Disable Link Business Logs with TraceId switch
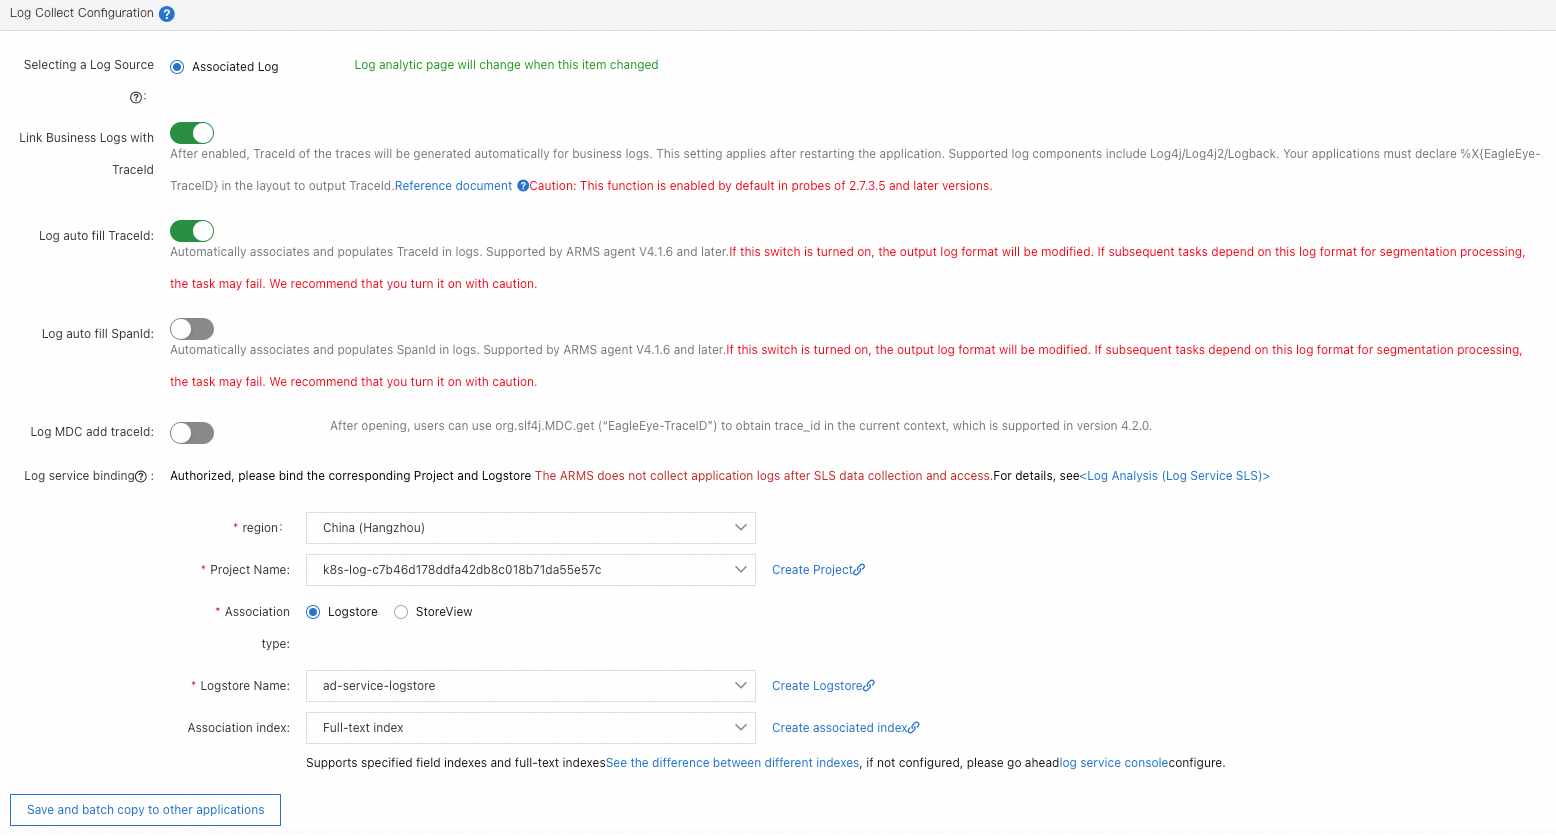 coord(192,133)
